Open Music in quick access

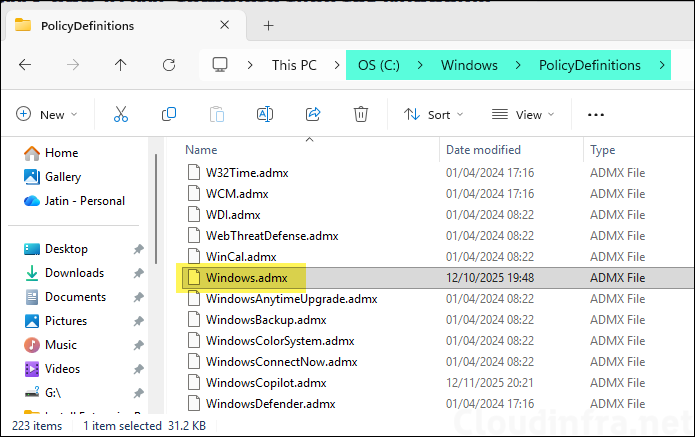pyautogui.click(x=51, y=345)
